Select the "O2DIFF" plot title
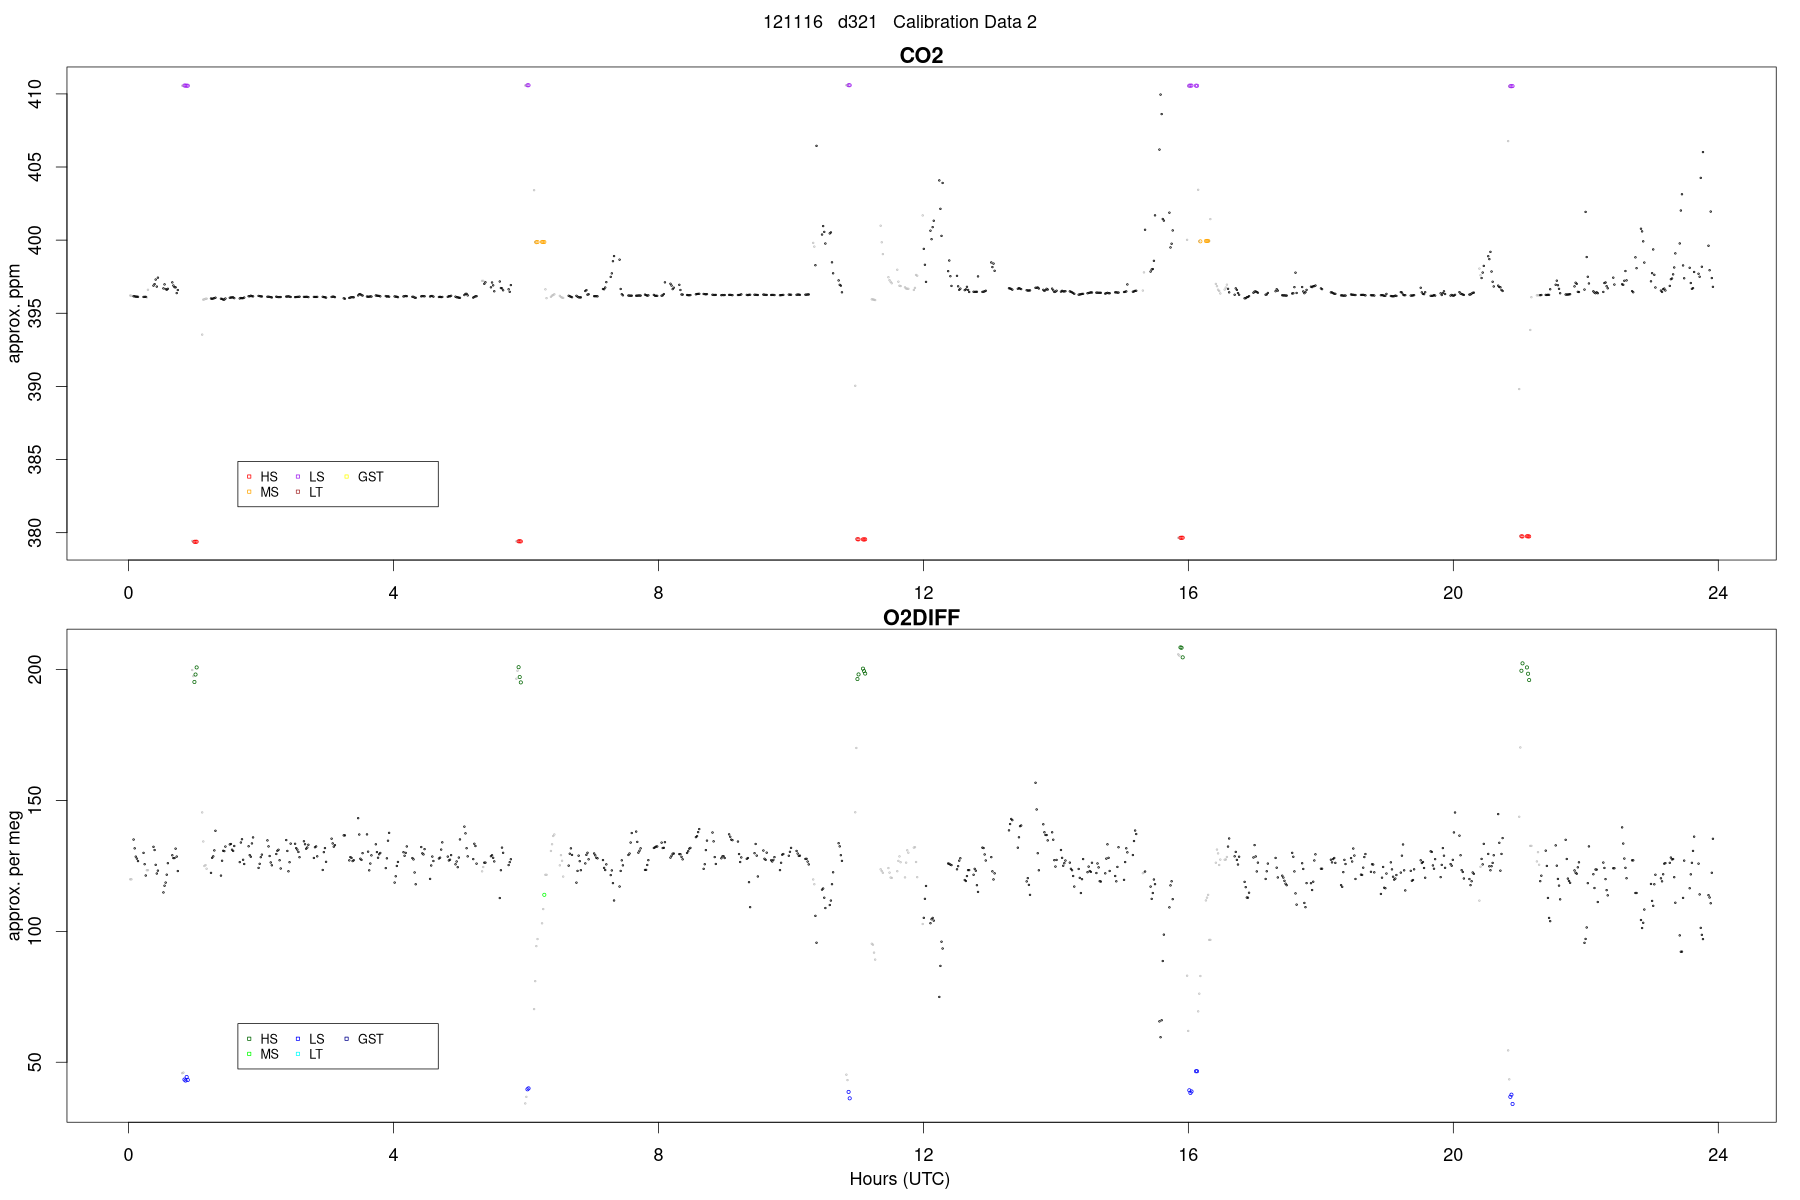Screen dimensions: 1800x1200 [x=921, y=618]
